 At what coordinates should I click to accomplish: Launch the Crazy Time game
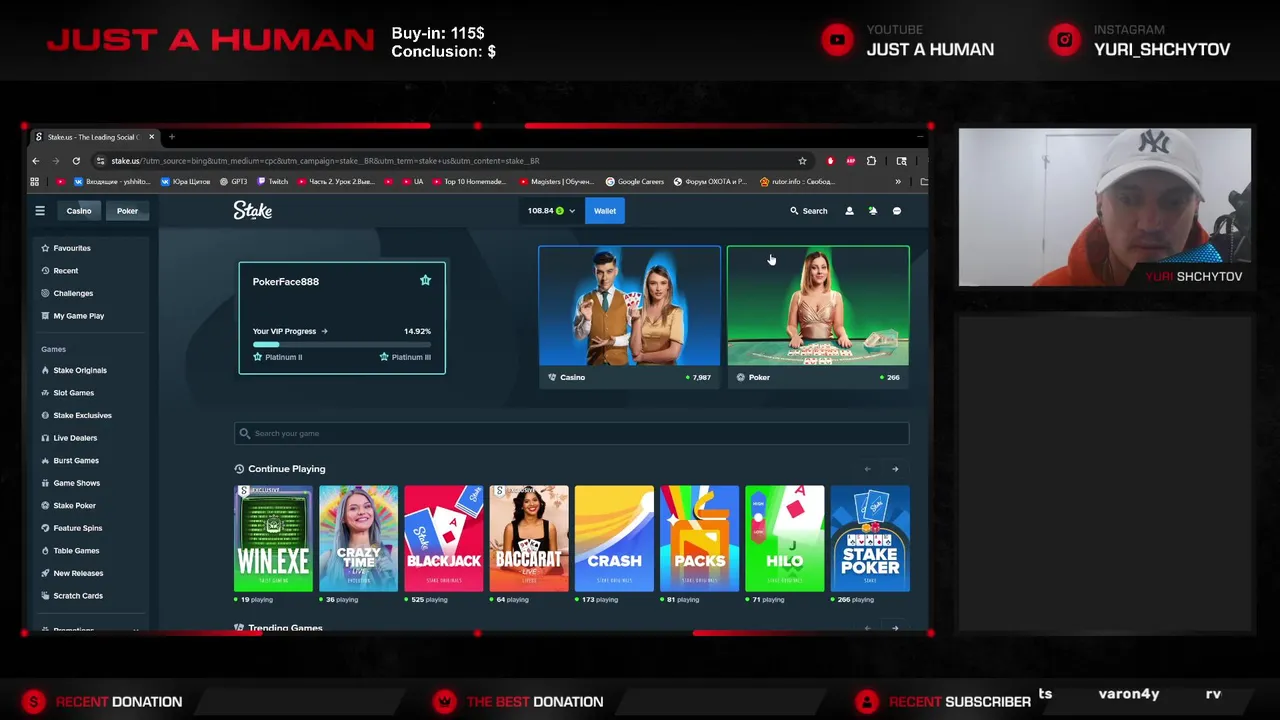pos(358,539)
